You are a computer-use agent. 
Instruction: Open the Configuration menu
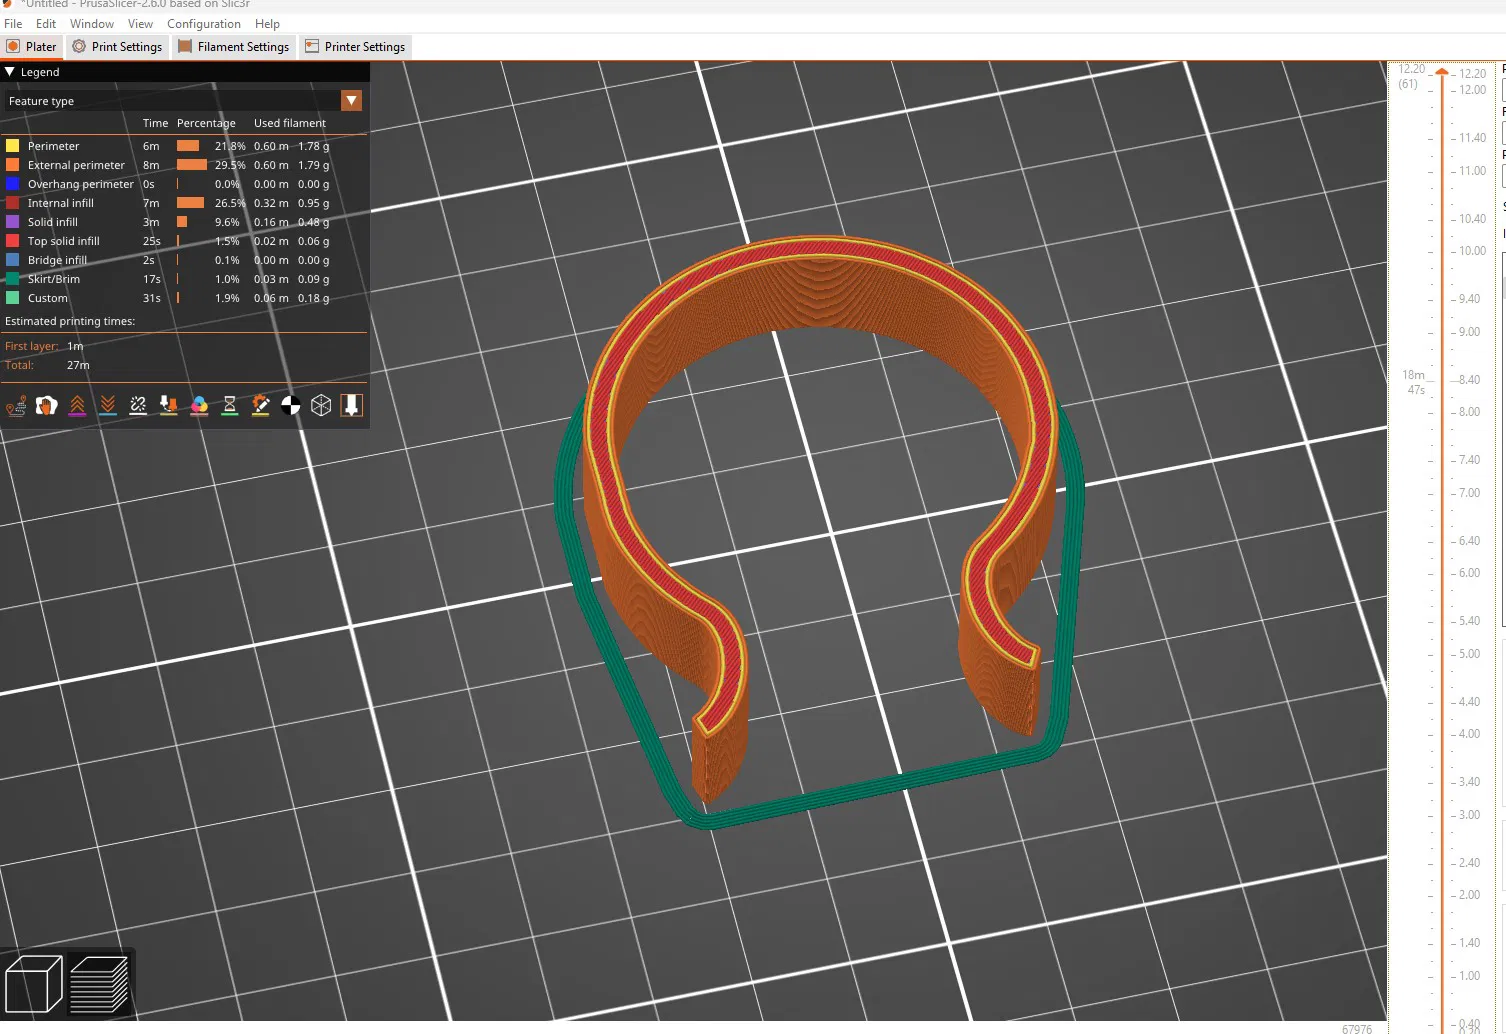click(204, 24)
